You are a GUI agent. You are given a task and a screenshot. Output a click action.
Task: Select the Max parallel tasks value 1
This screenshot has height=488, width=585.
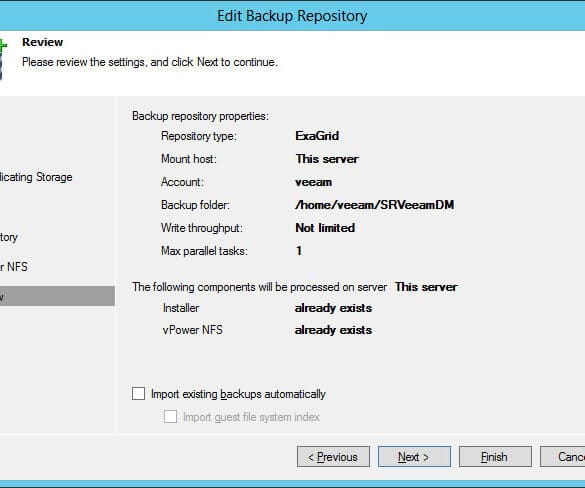click(299, 251)
